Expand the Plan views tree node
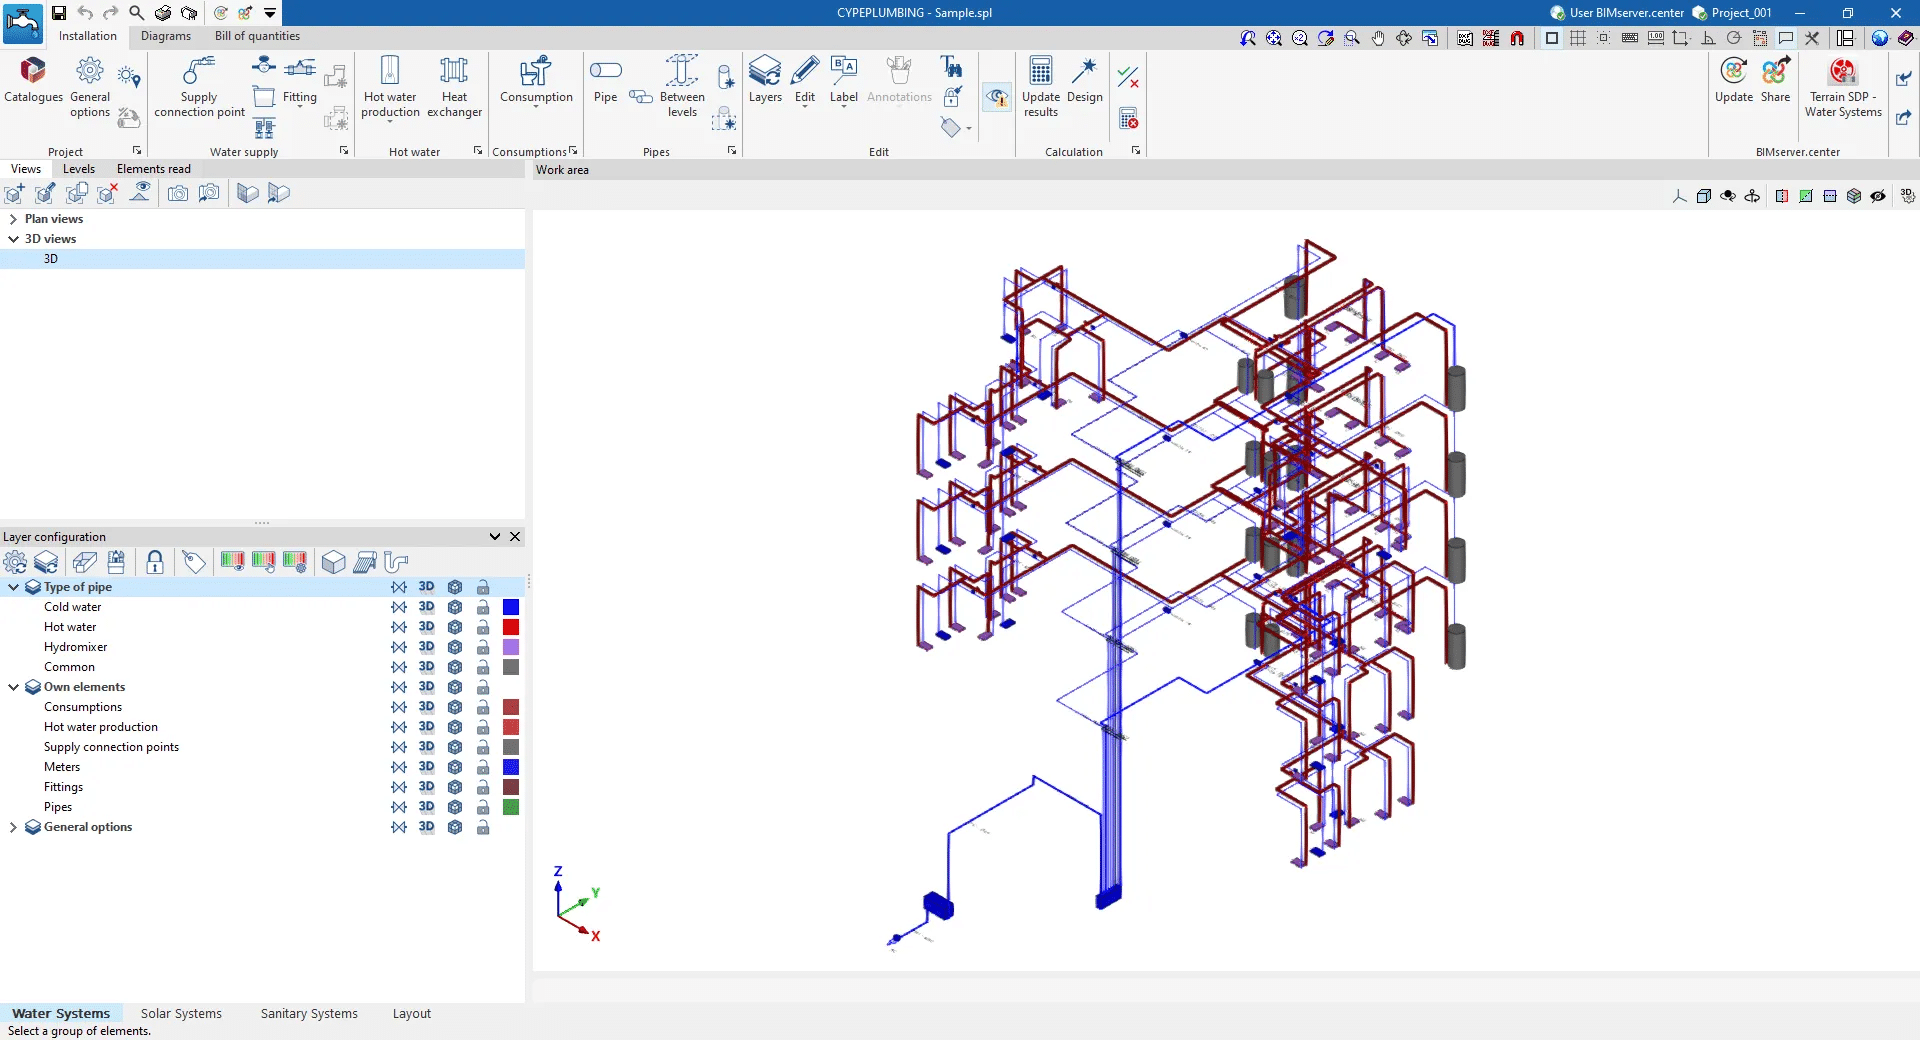 click(13, 219)
